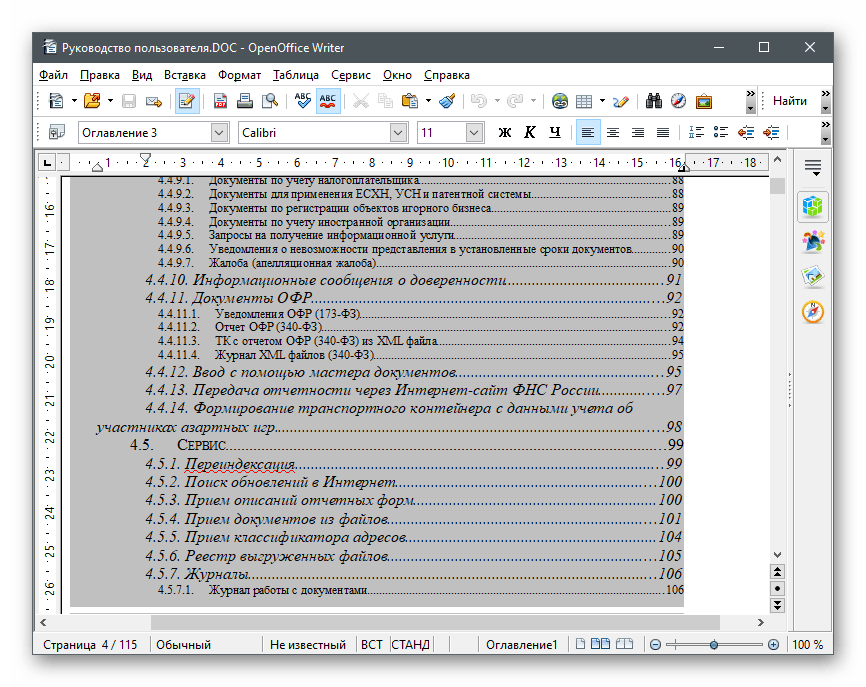Image resolution: width=866 pixels, height=687 pixels.
Task: Select Align Left paragraph button
Action: [x=588, y=133]
